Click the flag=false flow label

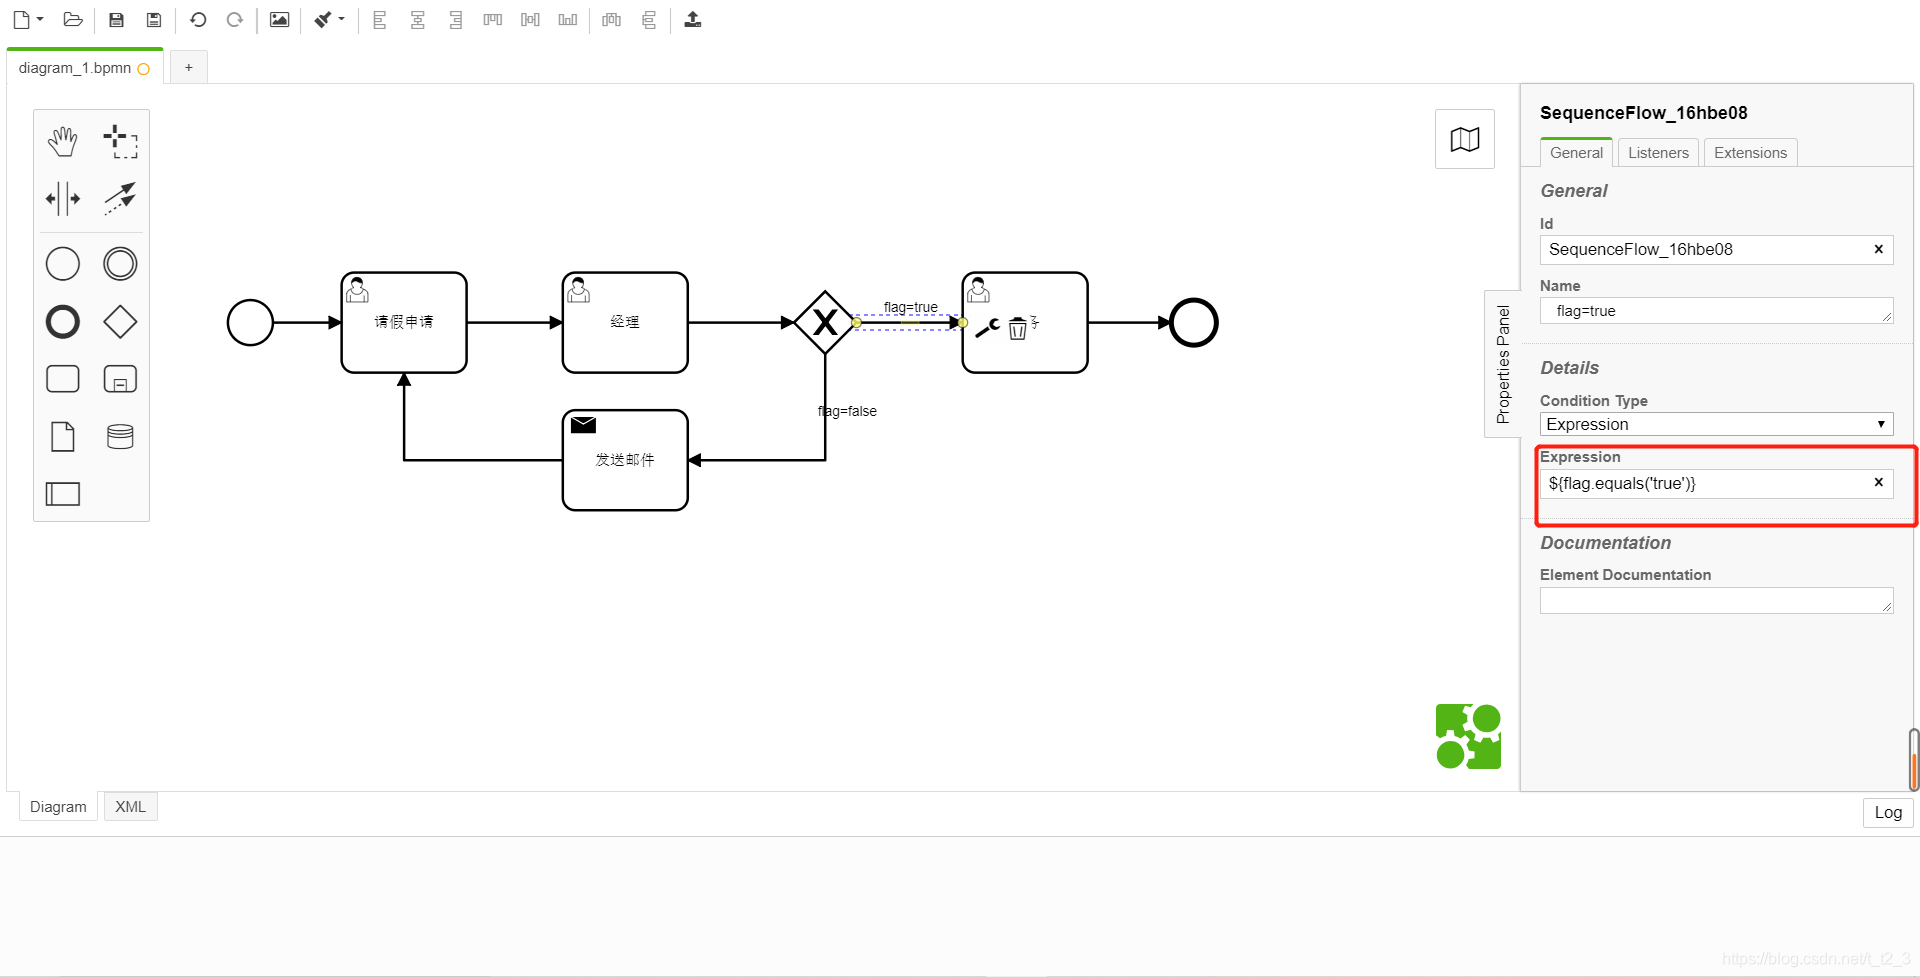tap(847, 411)
